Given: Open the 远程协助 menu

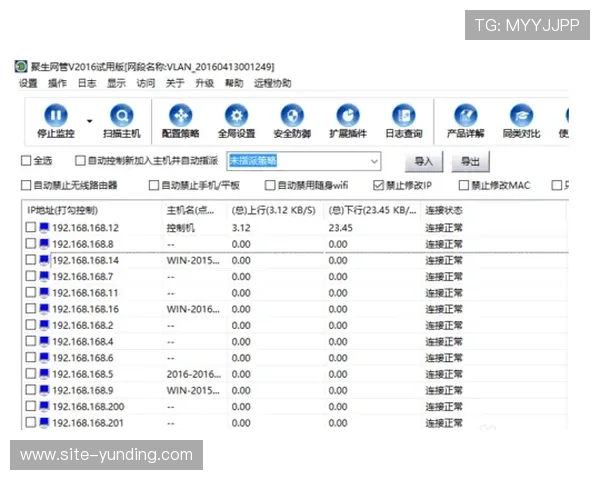Looking at the screenshot, I should pos(272,83).
